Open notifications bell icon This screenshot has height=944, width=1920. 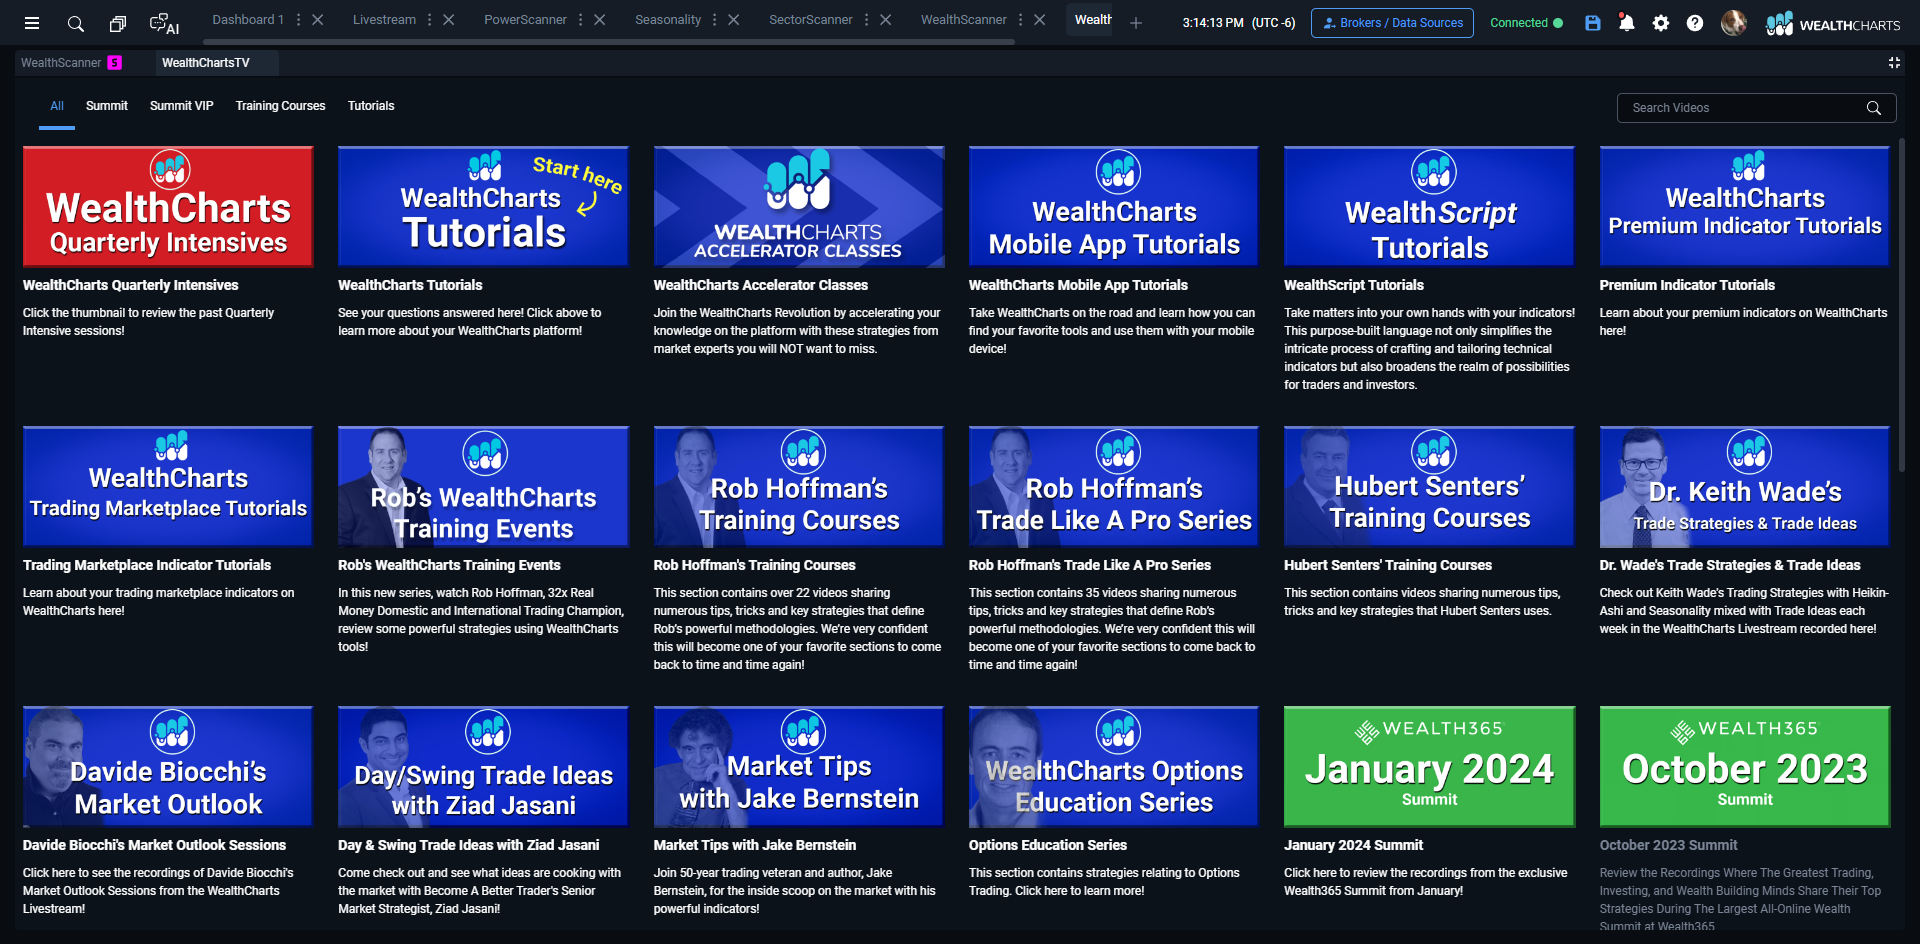point(1627,22)
